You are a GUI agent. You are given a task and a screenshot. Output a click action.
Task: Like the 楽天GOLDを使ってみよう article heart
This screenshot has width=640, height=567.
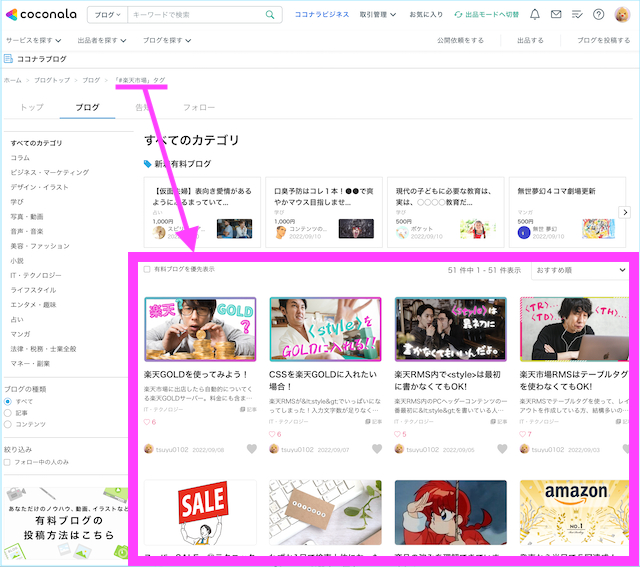click(252, 449)
